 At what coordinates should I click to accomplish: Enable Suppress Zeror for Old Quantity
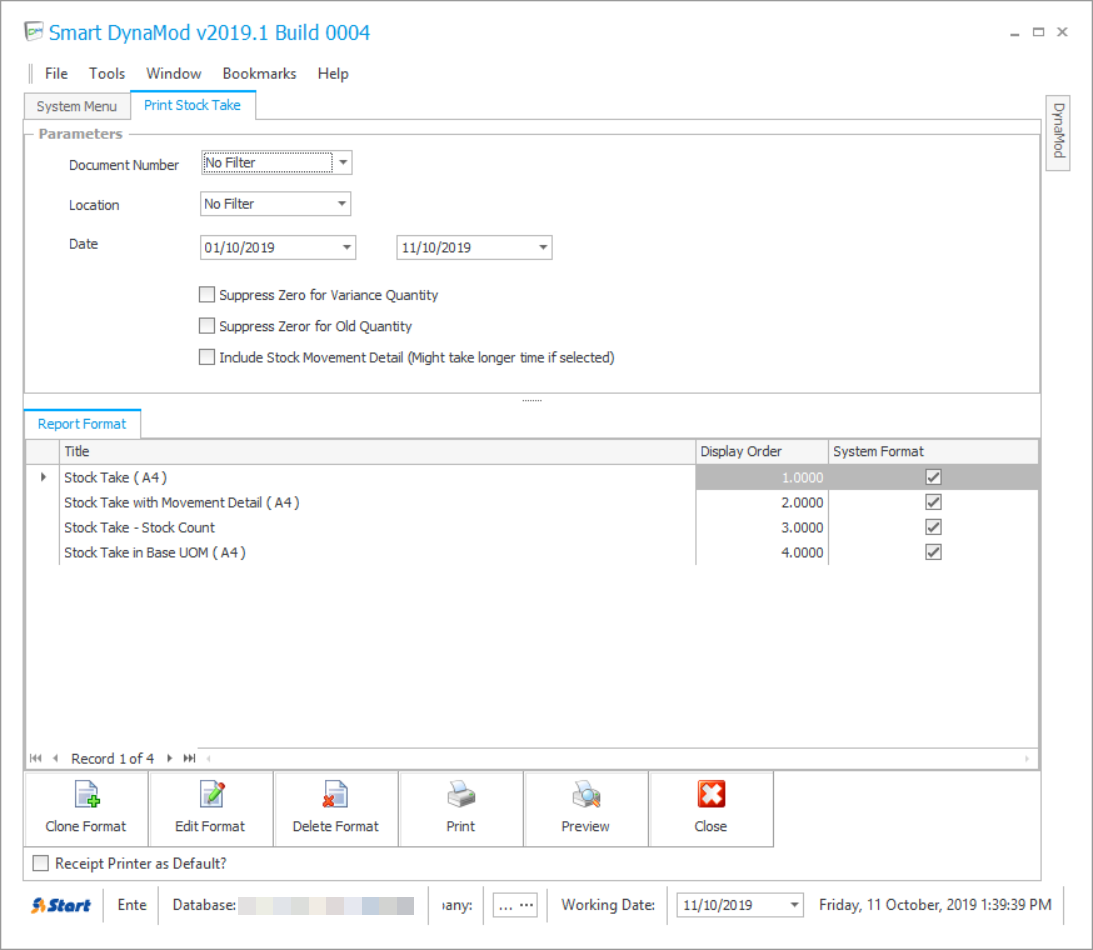pos(206,325)
